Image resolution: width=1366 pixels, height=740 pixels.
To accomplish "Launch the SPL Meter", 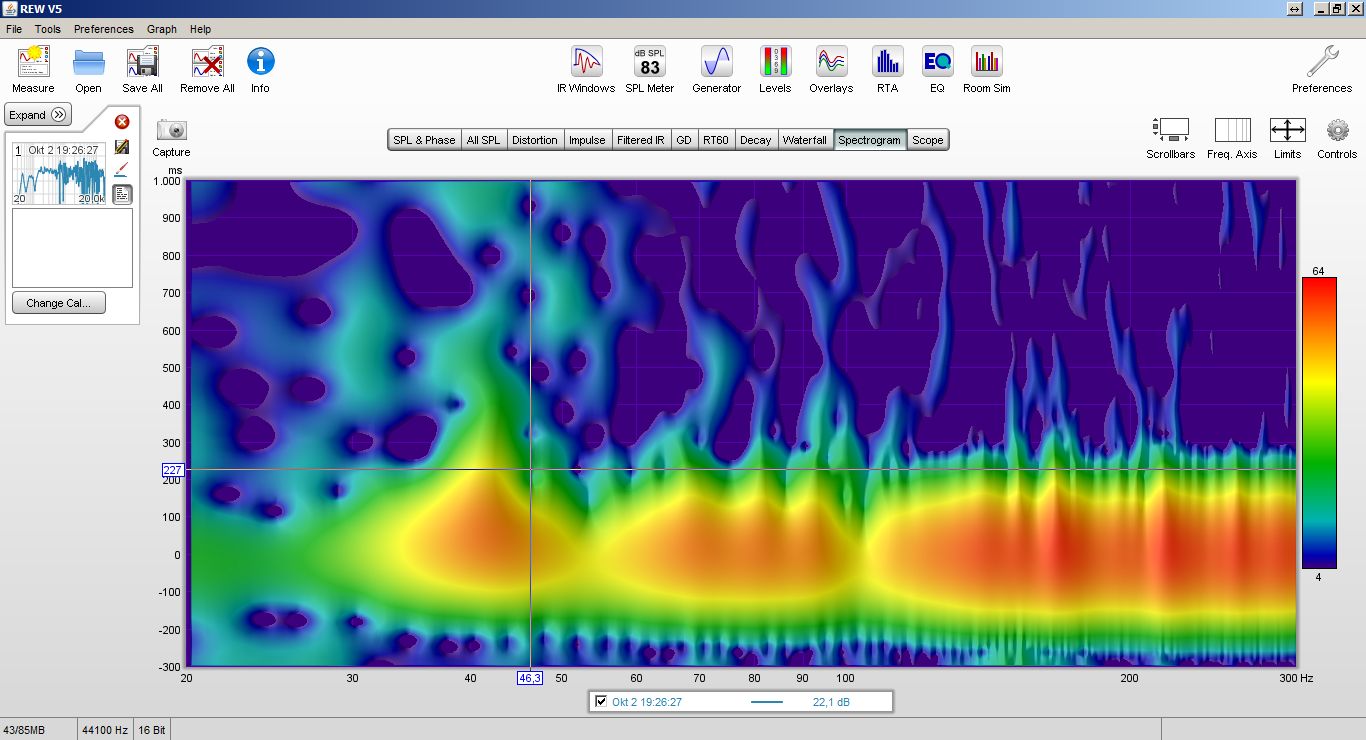I will (650, 62).
